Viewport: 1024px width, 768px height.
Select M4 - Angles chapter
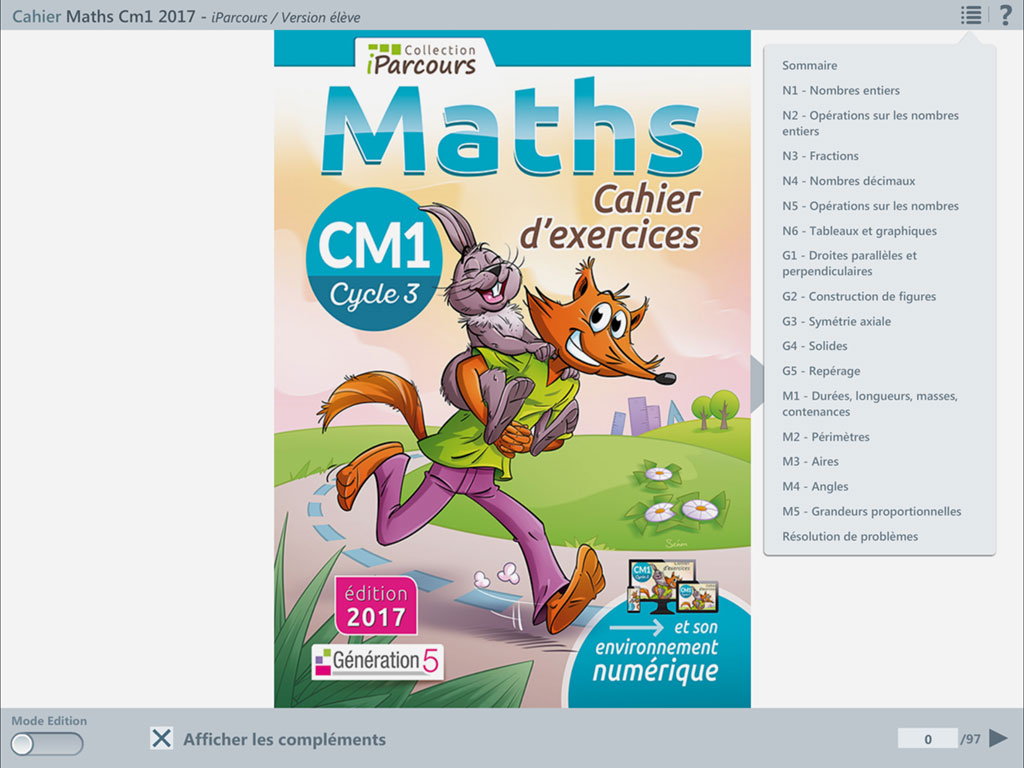(815, 487)
